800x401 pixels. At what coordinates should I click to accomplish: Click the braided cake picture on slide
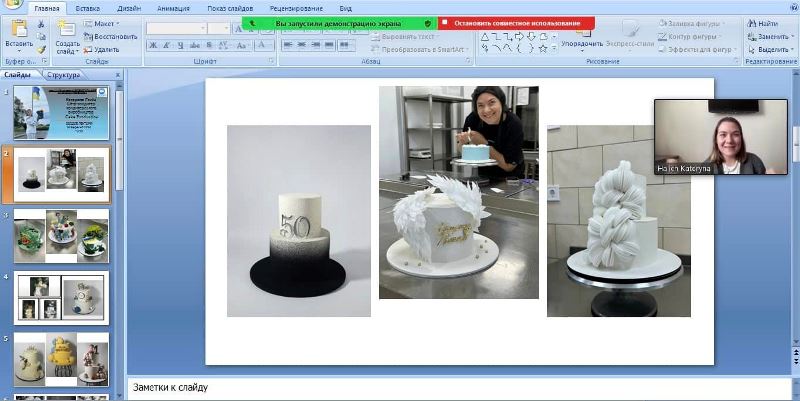[619, 221]
